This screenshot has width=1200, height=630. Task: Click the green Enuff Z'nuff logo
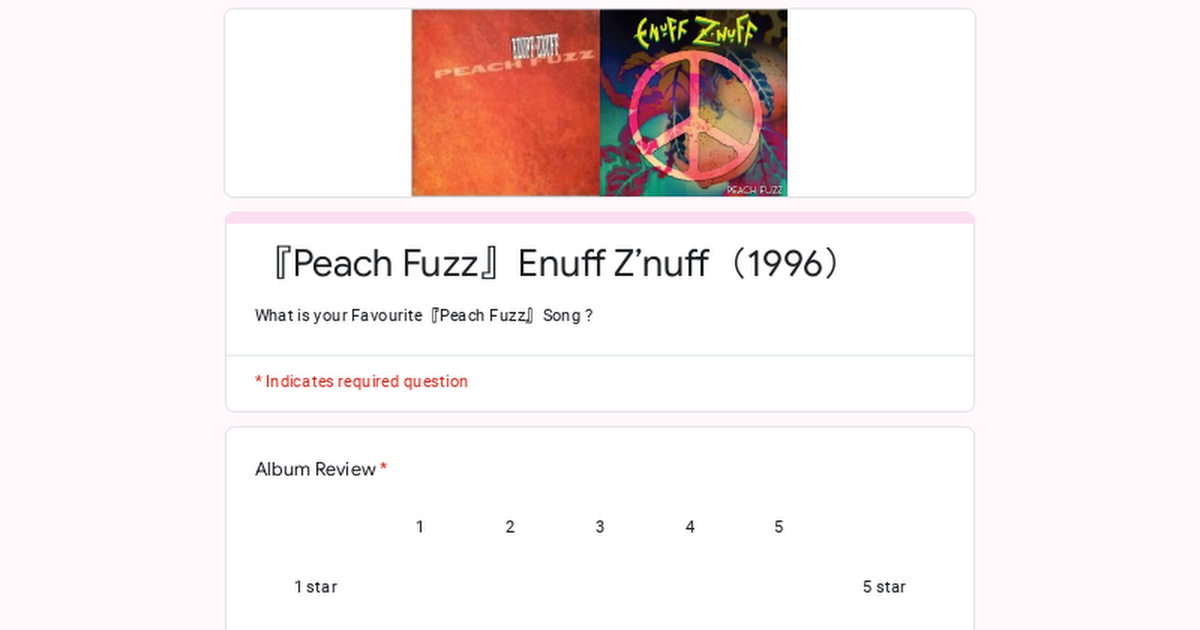click(693, 31)
